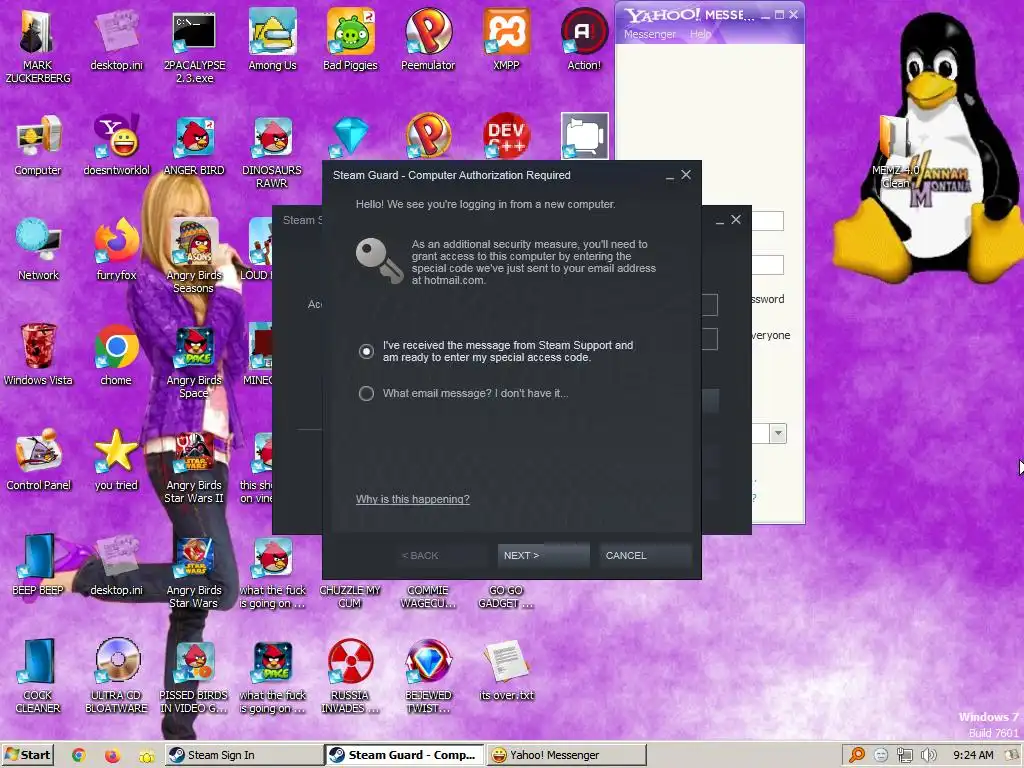
Task: Open the 'you tried' star icon
Action: (116, 460)
